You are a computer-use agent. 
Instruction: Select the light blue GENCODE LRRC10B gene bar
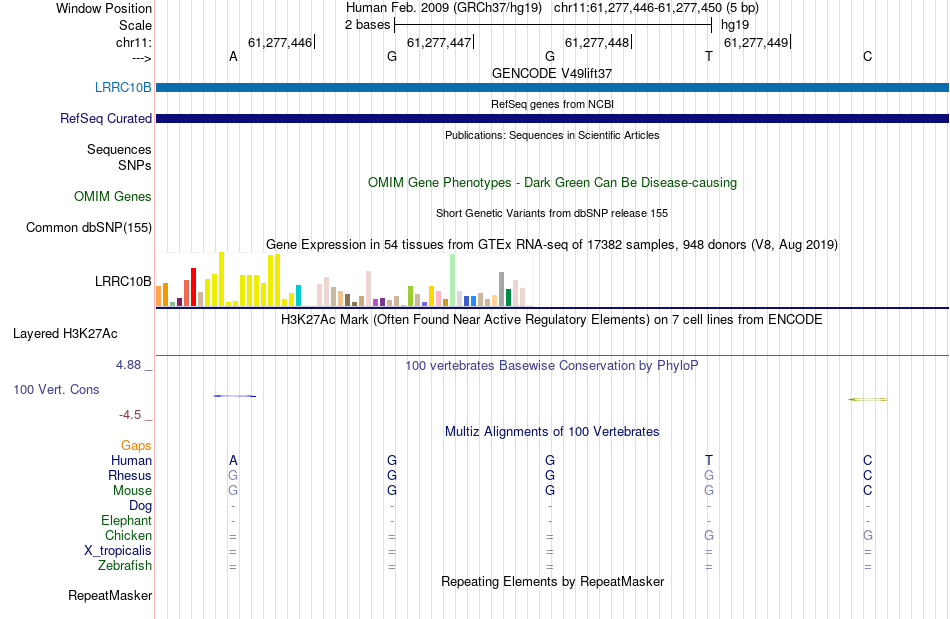pyautogui.click(x=552, y=87)
